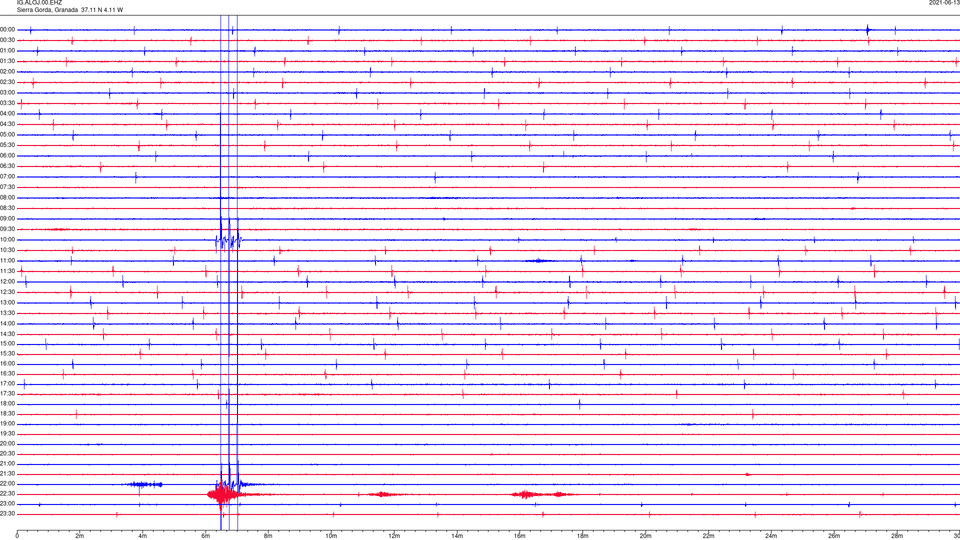Screen dimensions: 960x540
Task: Pick the 09:30 time label
Action: point(8,229)
